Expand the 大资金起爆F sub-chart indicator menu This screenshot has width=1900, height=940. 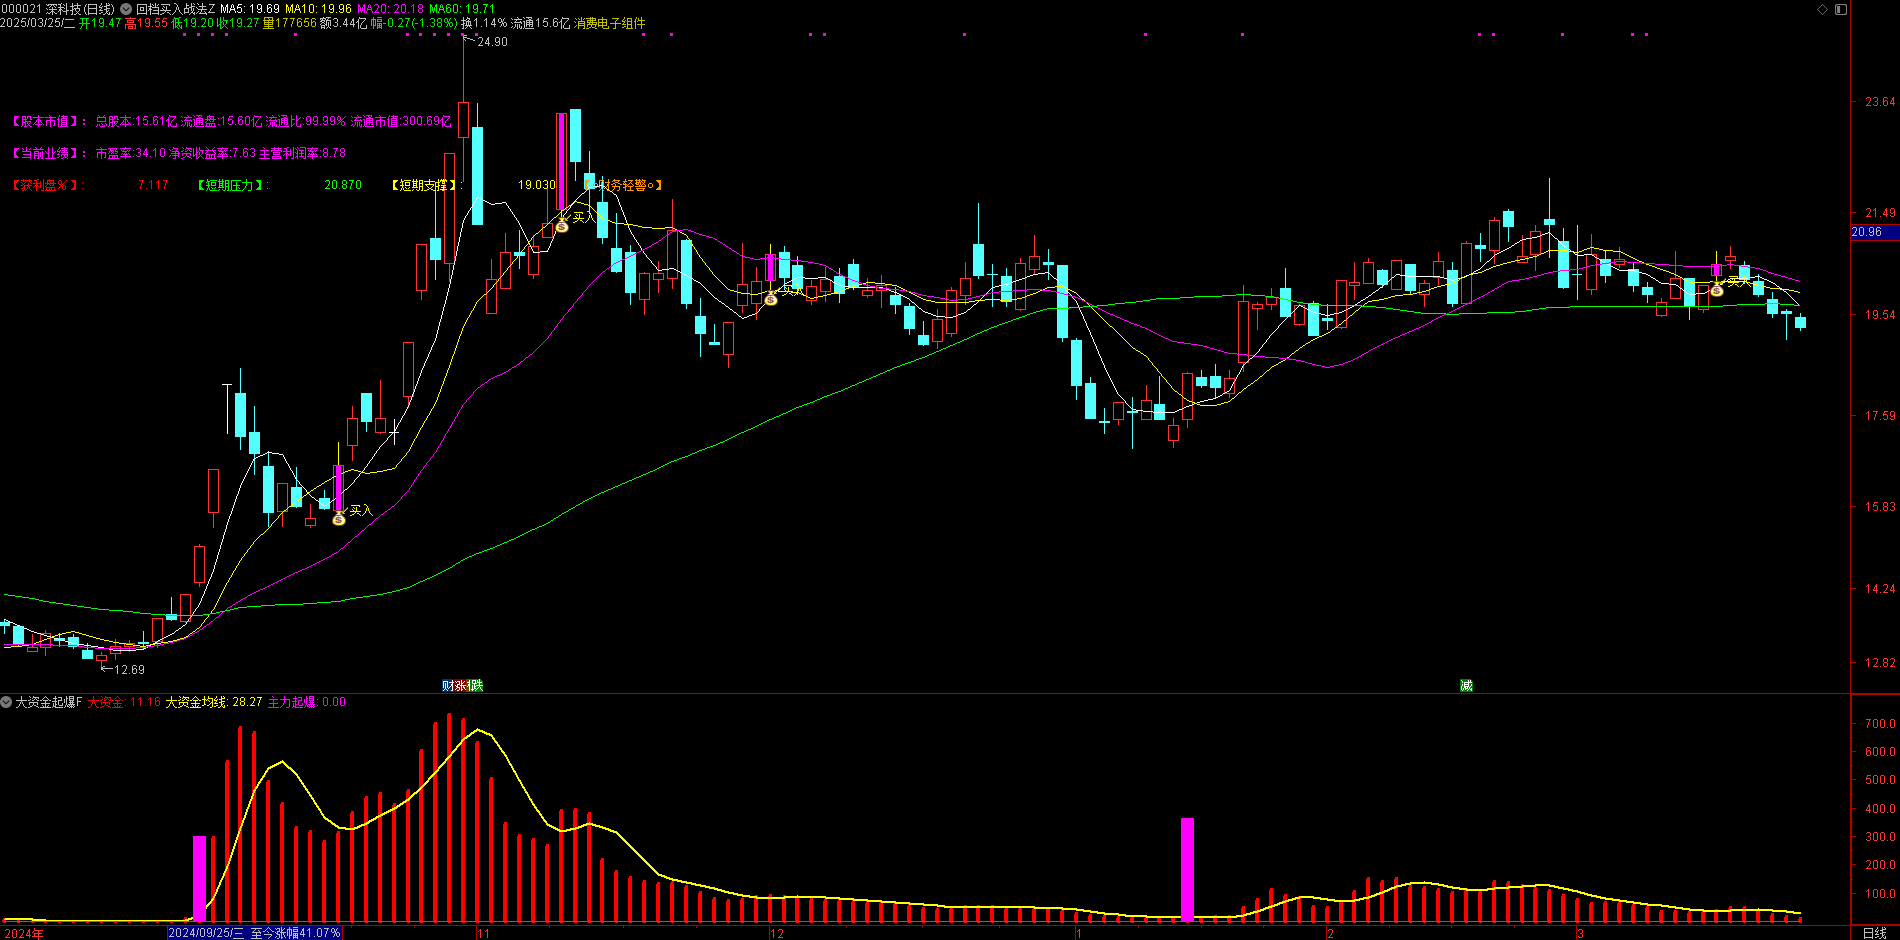tap(7, 702)
